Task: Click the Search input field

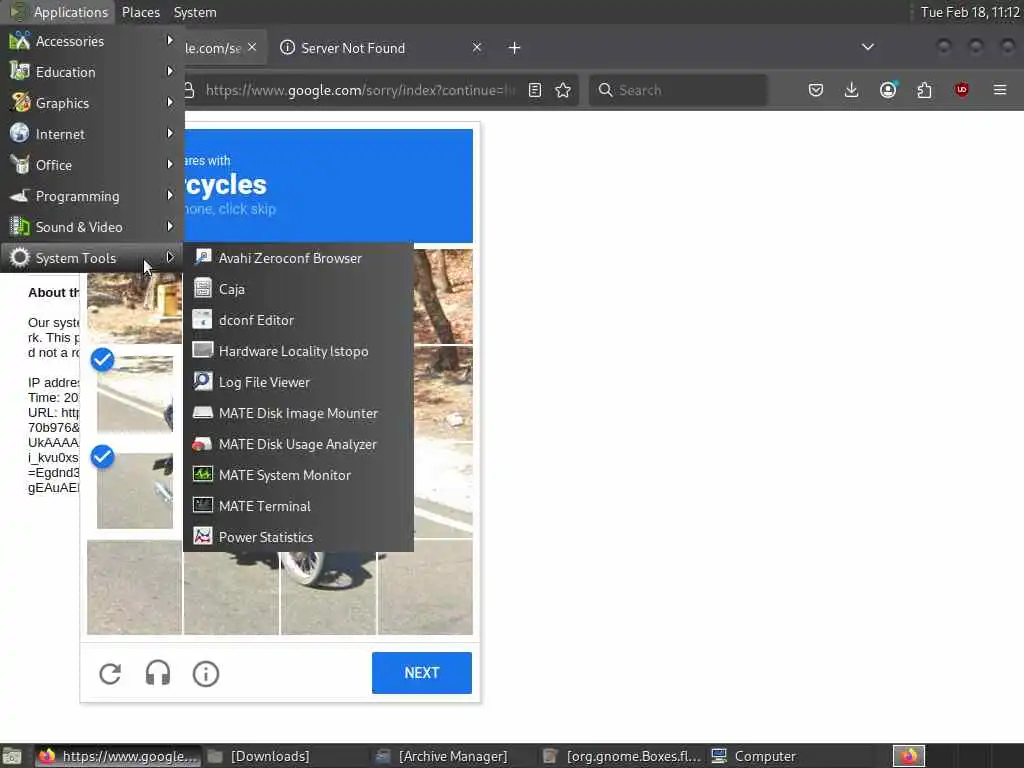Action: (678, 90)
